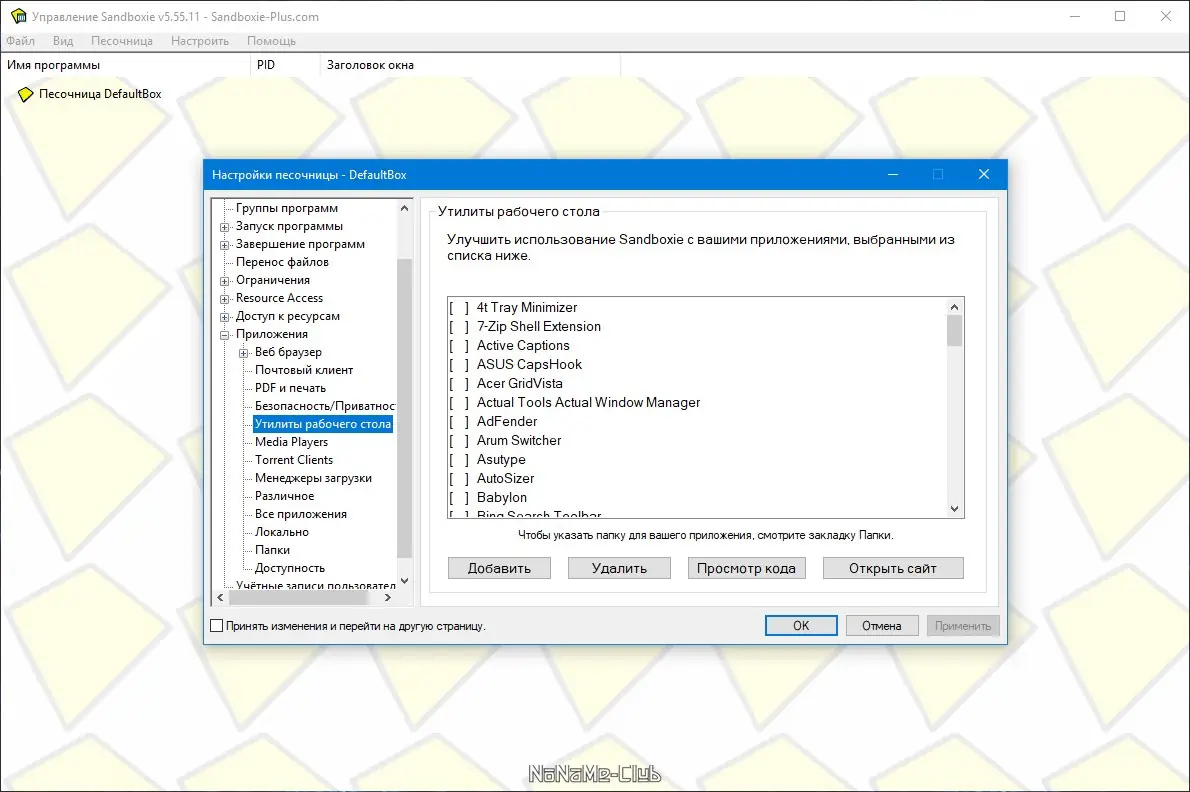This screenshot has height=792, width=1190.
Task: Select the Babylon list entry
Action: click(x=501, y=498)
